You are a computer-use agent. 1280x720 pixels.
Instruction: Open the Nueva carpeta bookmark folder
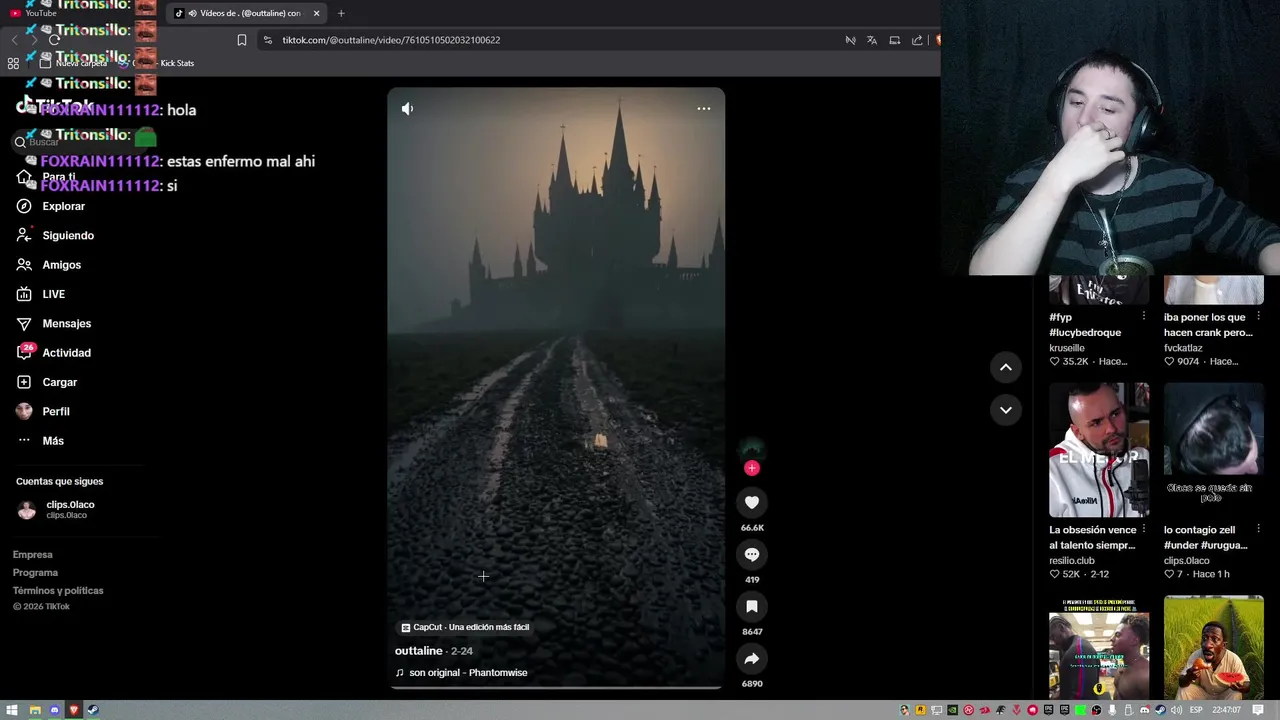click(73, 63)
